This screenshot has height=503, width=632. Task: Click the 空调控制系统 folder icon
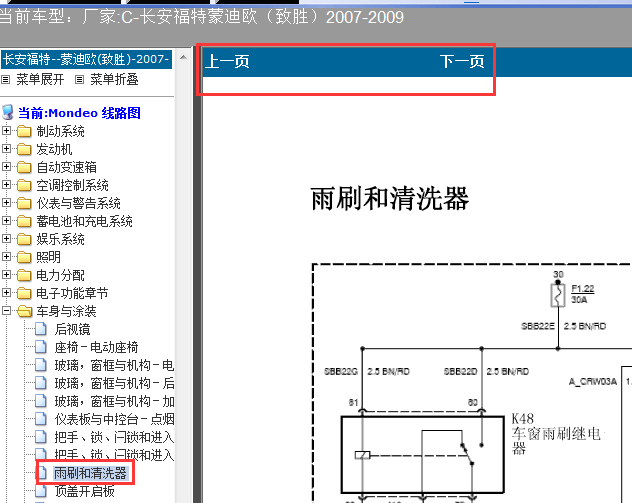[24, 185]
